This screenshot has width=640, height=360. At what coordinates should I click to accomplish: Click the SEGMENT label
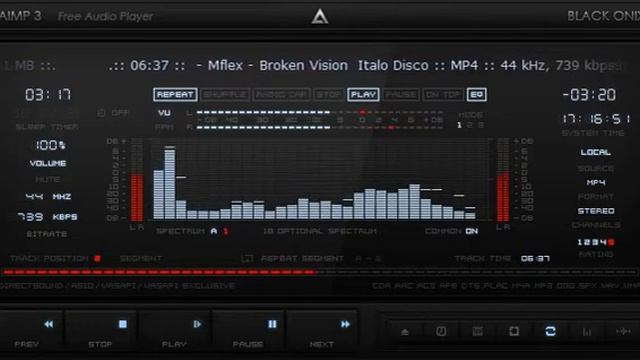click(x=141, y=258)
